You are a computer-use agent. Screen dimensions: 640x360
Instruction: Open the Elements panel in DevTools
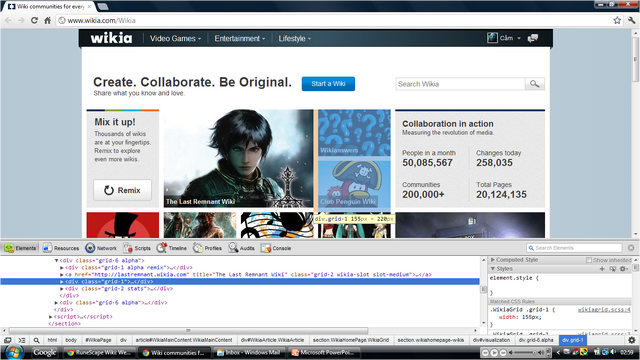pos(20,248)
